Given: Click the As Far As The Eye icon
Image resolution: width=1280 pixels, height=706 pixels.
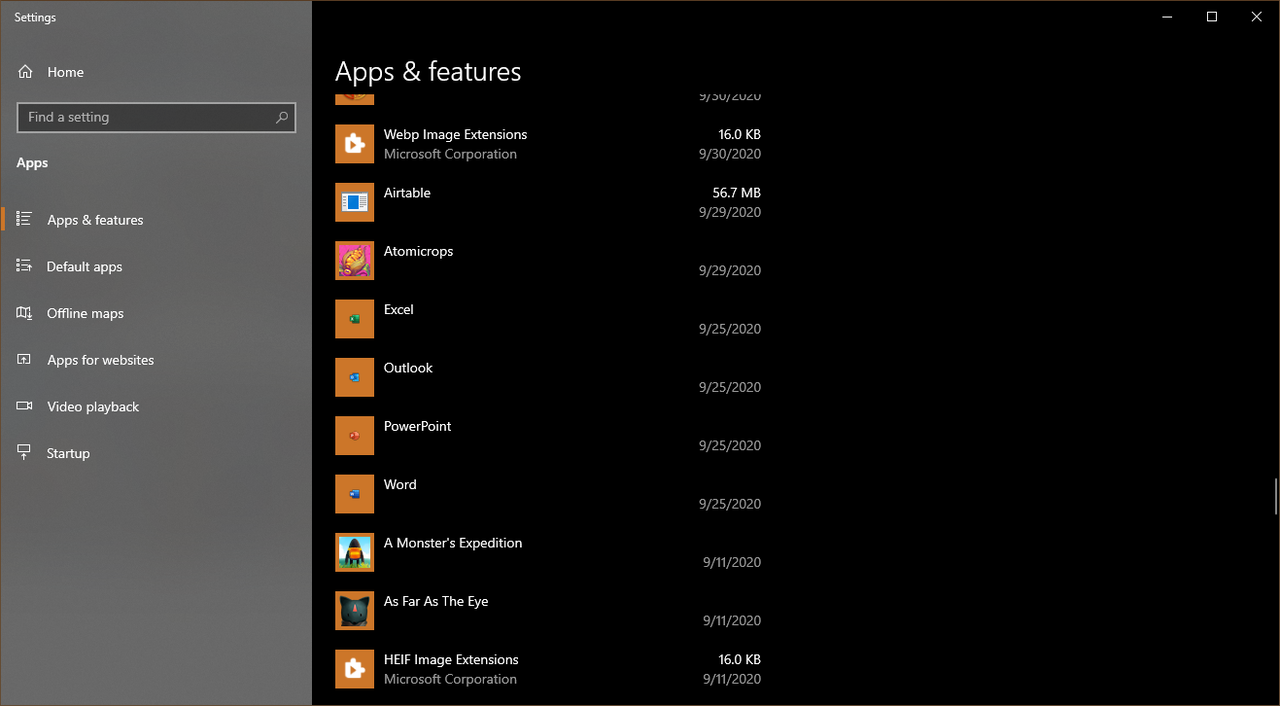Looking at the screenshot, I should [x=354, y=610].
